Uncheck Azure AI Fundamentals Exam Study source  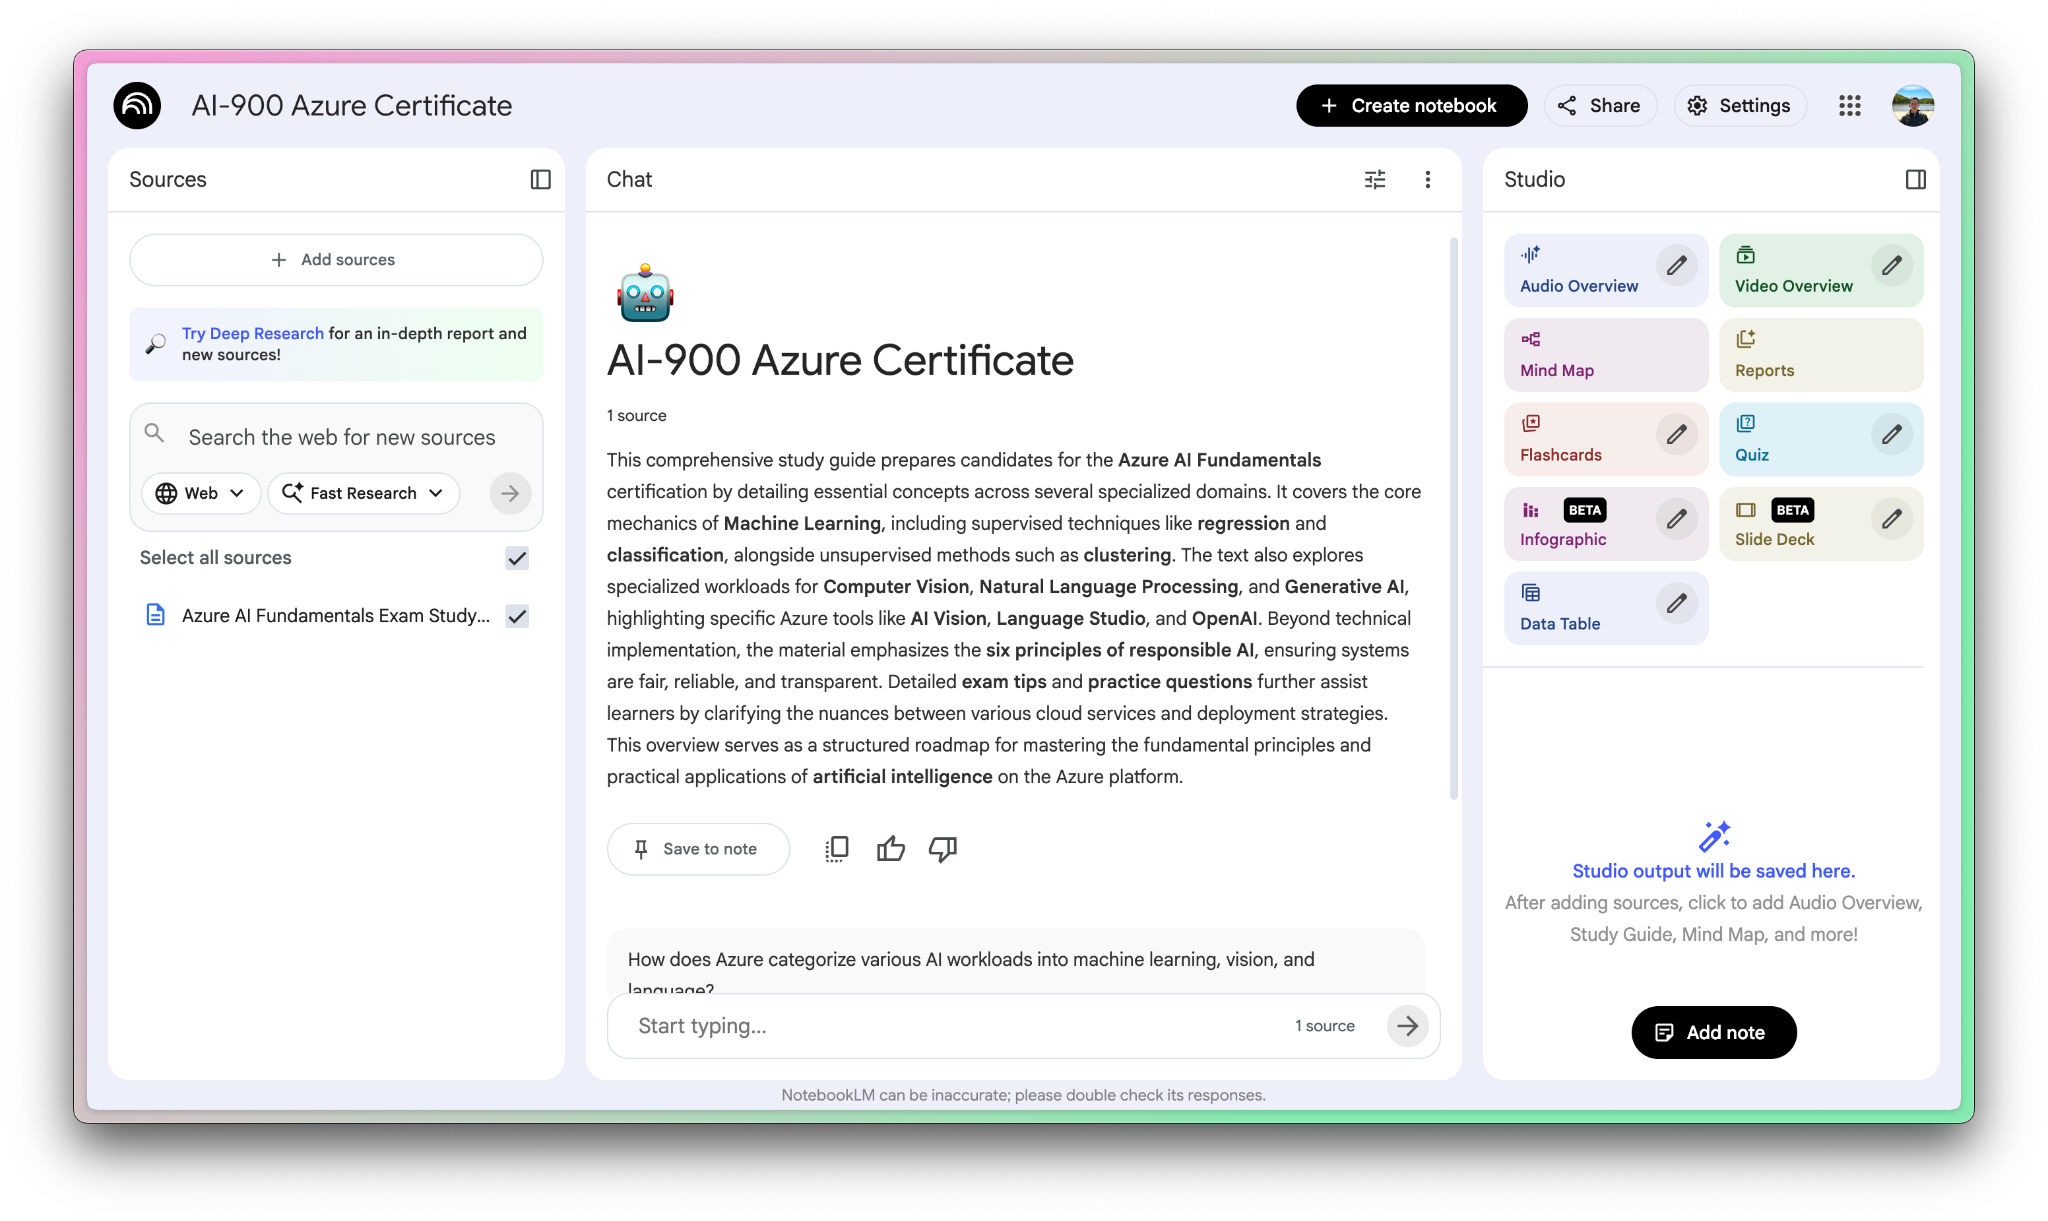(x=517, y=616)
